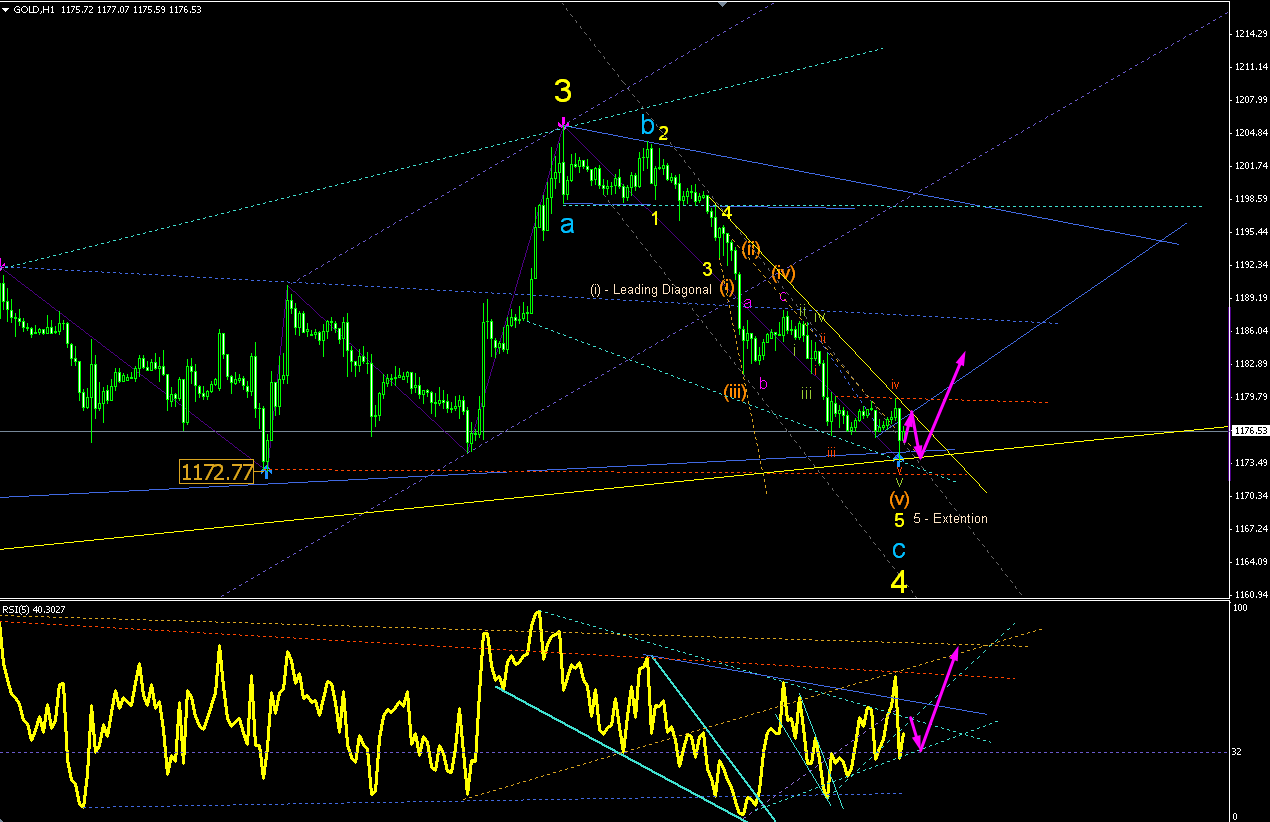Select the magenta "b" sub-wave label

(x=763, y=383)
